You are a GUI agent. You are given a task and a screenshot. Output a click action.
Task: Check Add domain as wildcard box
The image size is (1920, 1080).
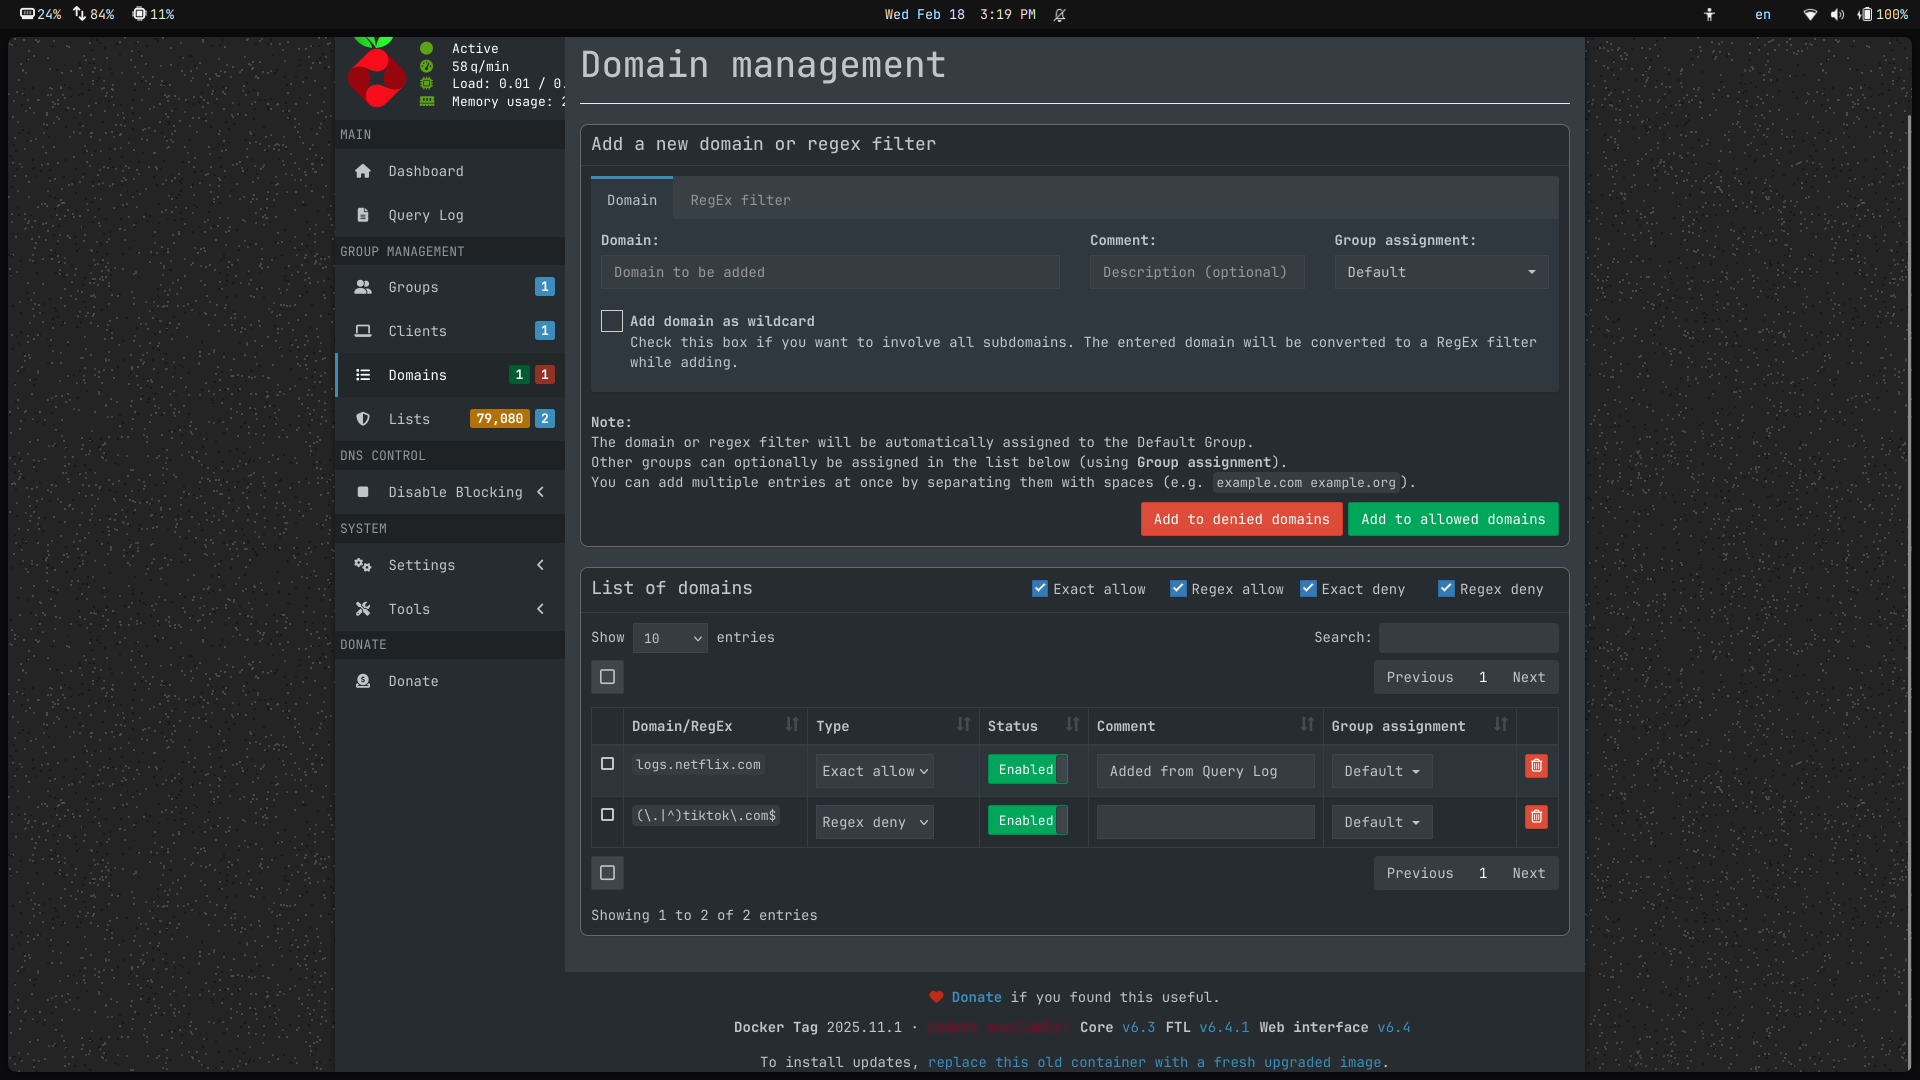(x=612, y=321)
